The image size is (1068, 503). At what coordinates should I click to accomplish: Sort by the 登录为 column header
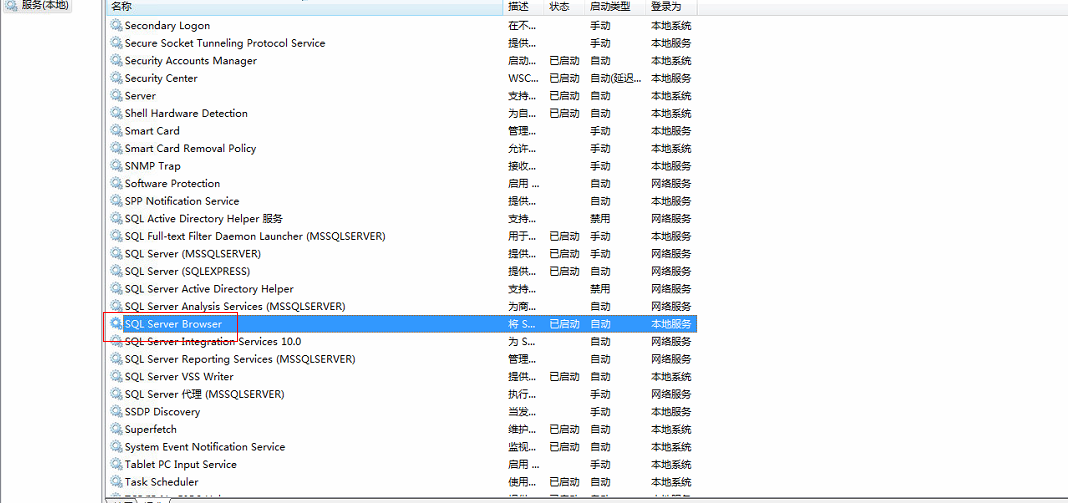click(x=671, y=7)
